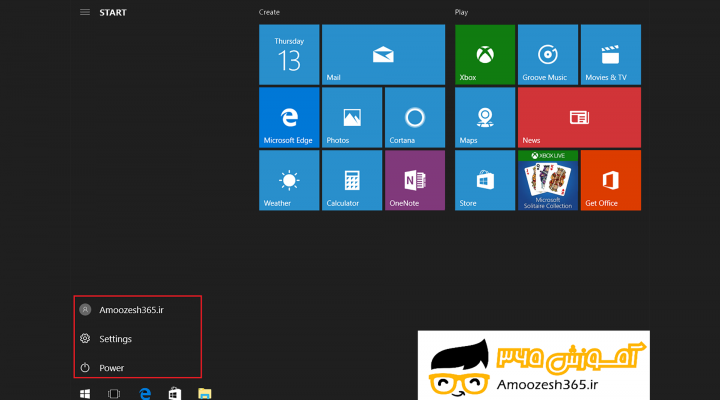Open the Calendar tile showing Thursday 13
The height and width of the screenshot is (400, 720).
point(289,55)
